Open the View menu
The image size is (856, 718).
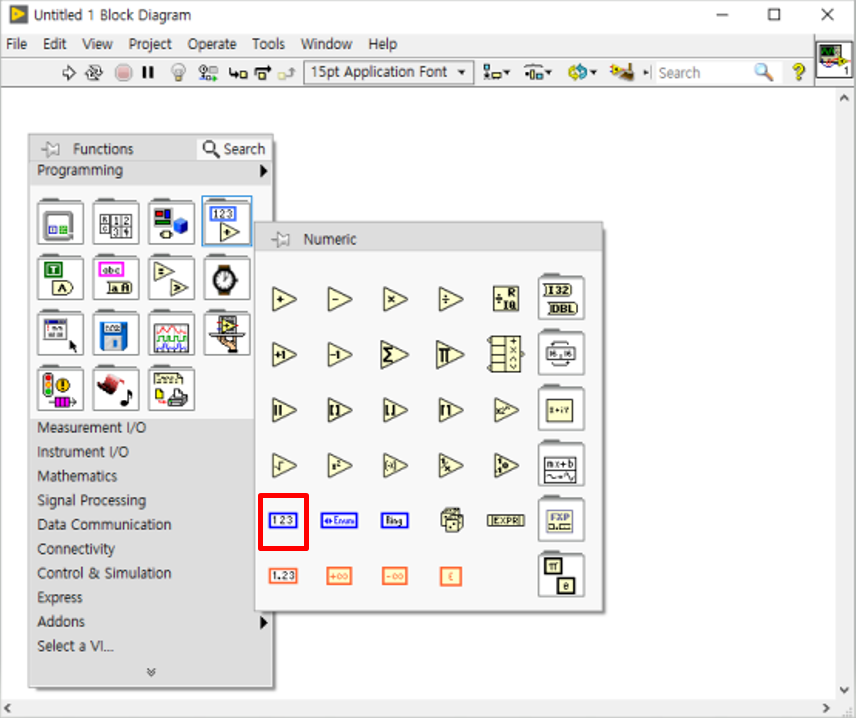[x=97, y=44]
